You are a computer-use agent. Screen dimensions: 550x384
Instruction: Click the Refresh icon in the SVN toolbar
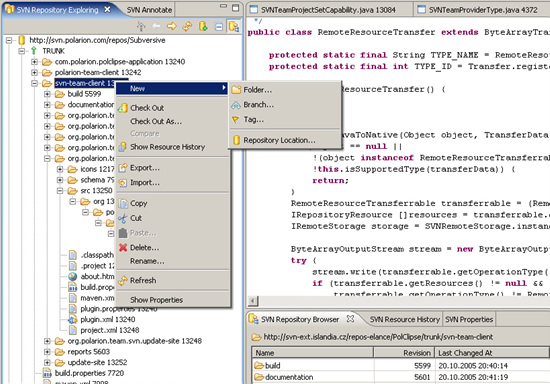[x=187, y=26]
